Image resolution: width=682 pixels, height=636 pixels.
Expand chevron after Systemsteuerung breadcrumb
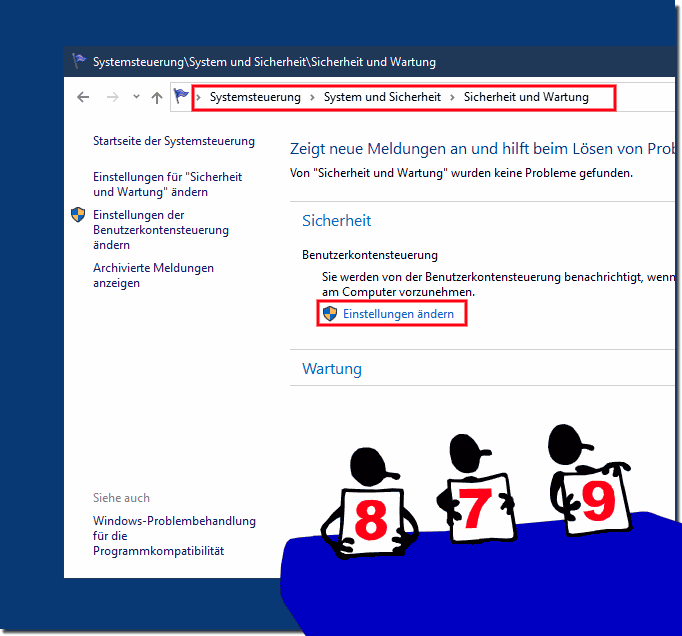point(312,97)
